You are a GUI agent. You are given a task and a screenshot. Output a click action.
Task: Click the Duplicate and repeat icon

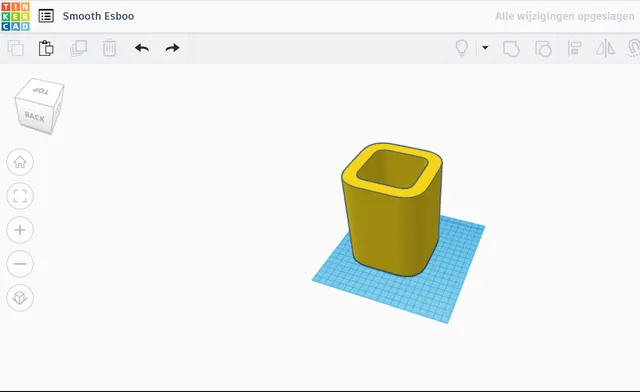point(78,48)
